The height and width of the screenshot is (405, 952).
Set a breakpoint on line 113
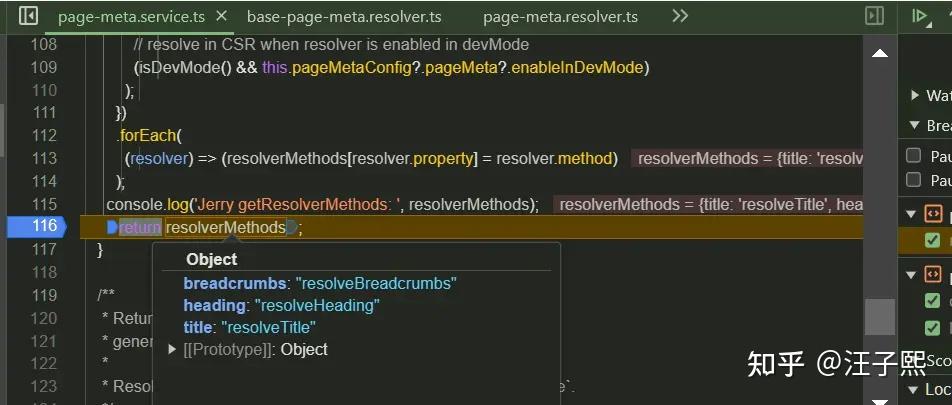point(44,158)
